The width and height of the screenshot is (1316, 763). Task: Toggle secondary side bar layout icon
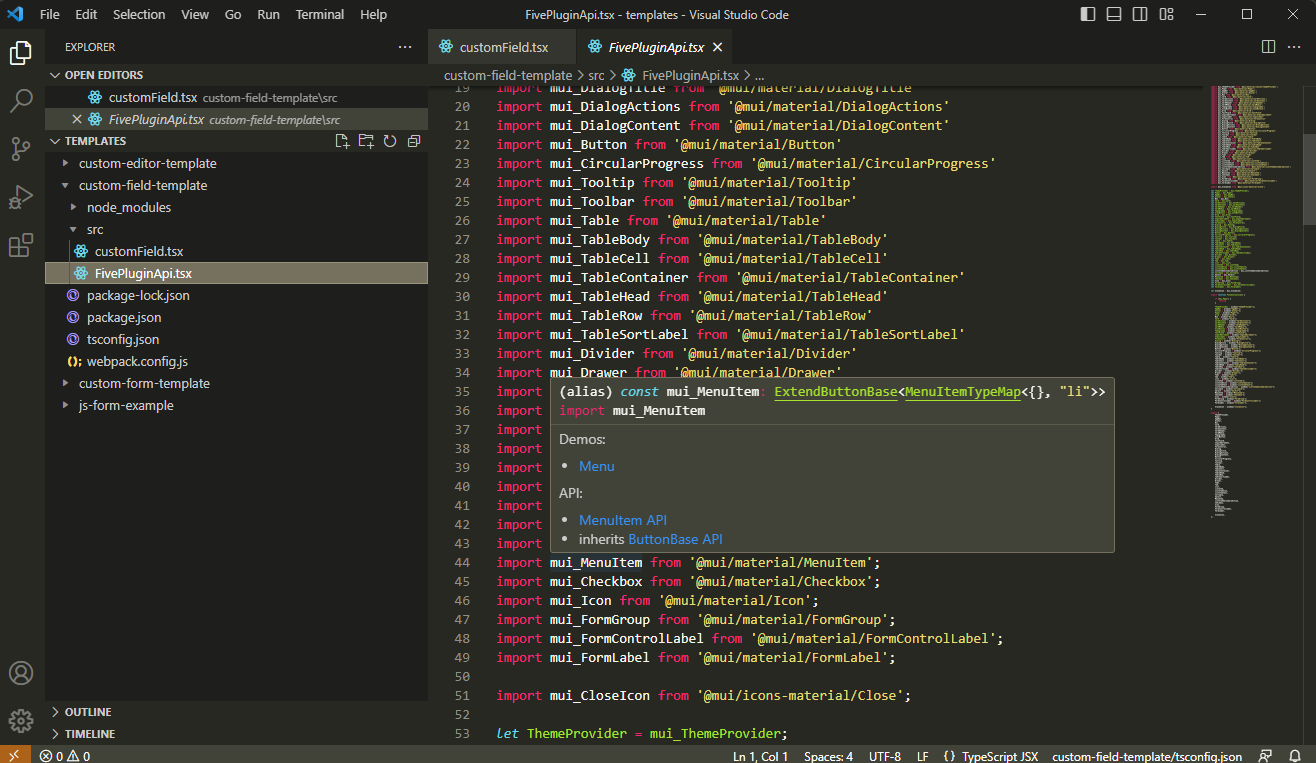pos(1140,15)
